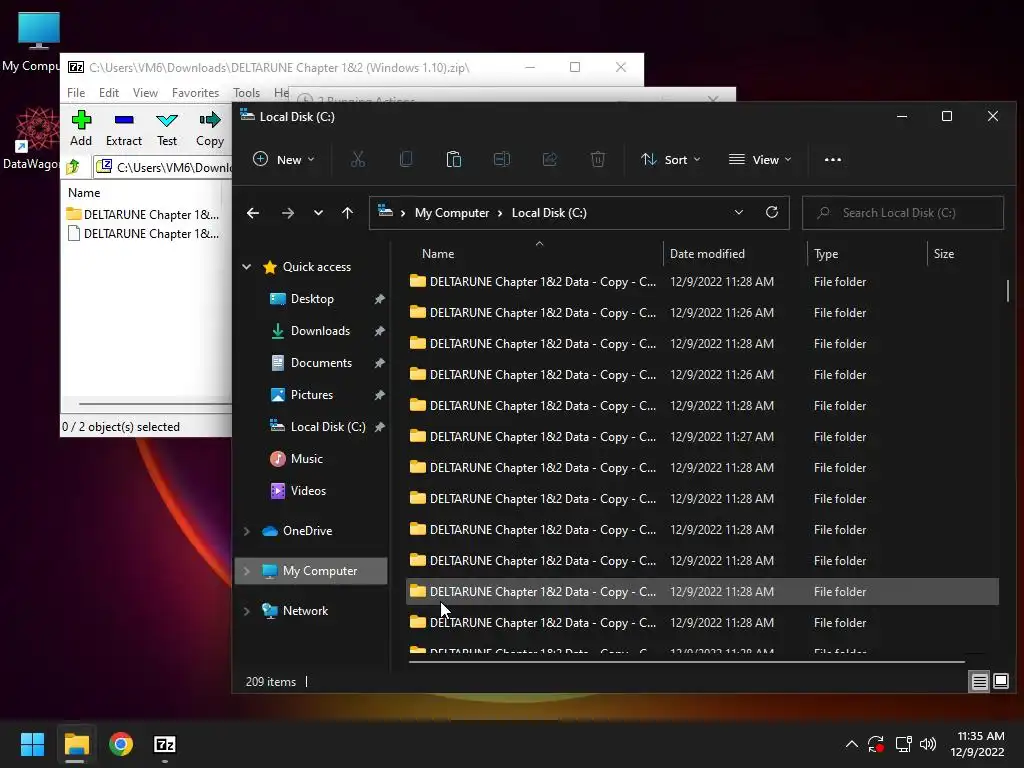
Task: Click the 7-Zip address path field
Action: pos(163,167)
